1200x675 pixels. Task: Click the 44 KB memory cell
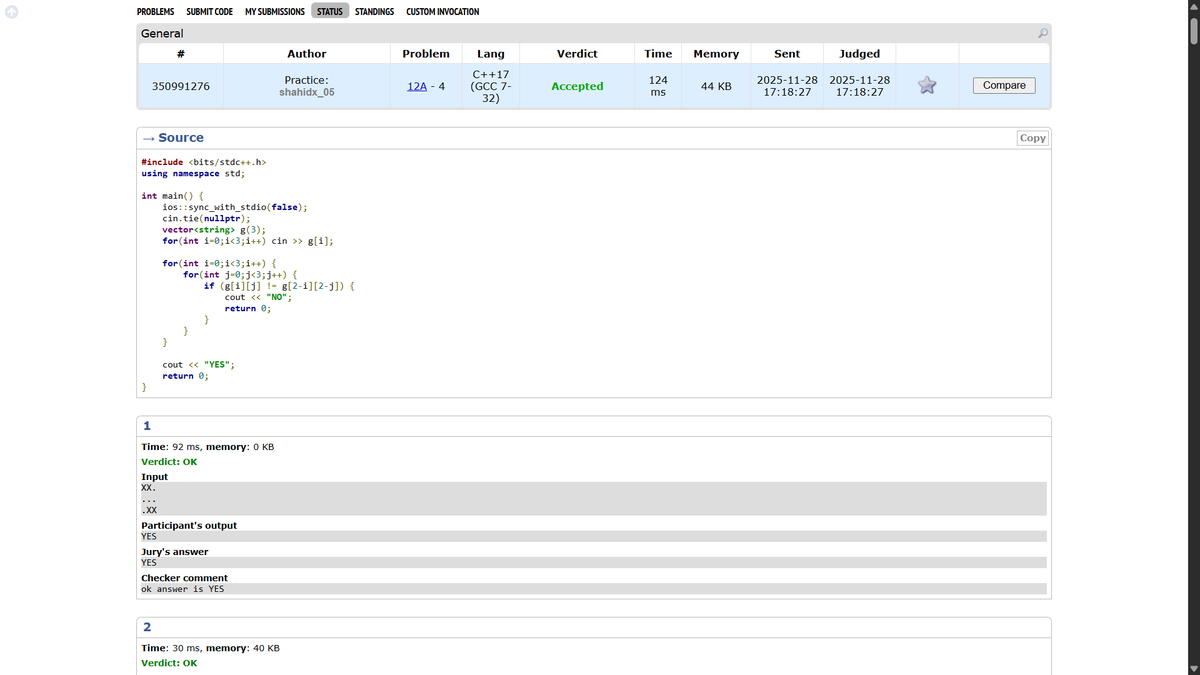pos(716,86)
